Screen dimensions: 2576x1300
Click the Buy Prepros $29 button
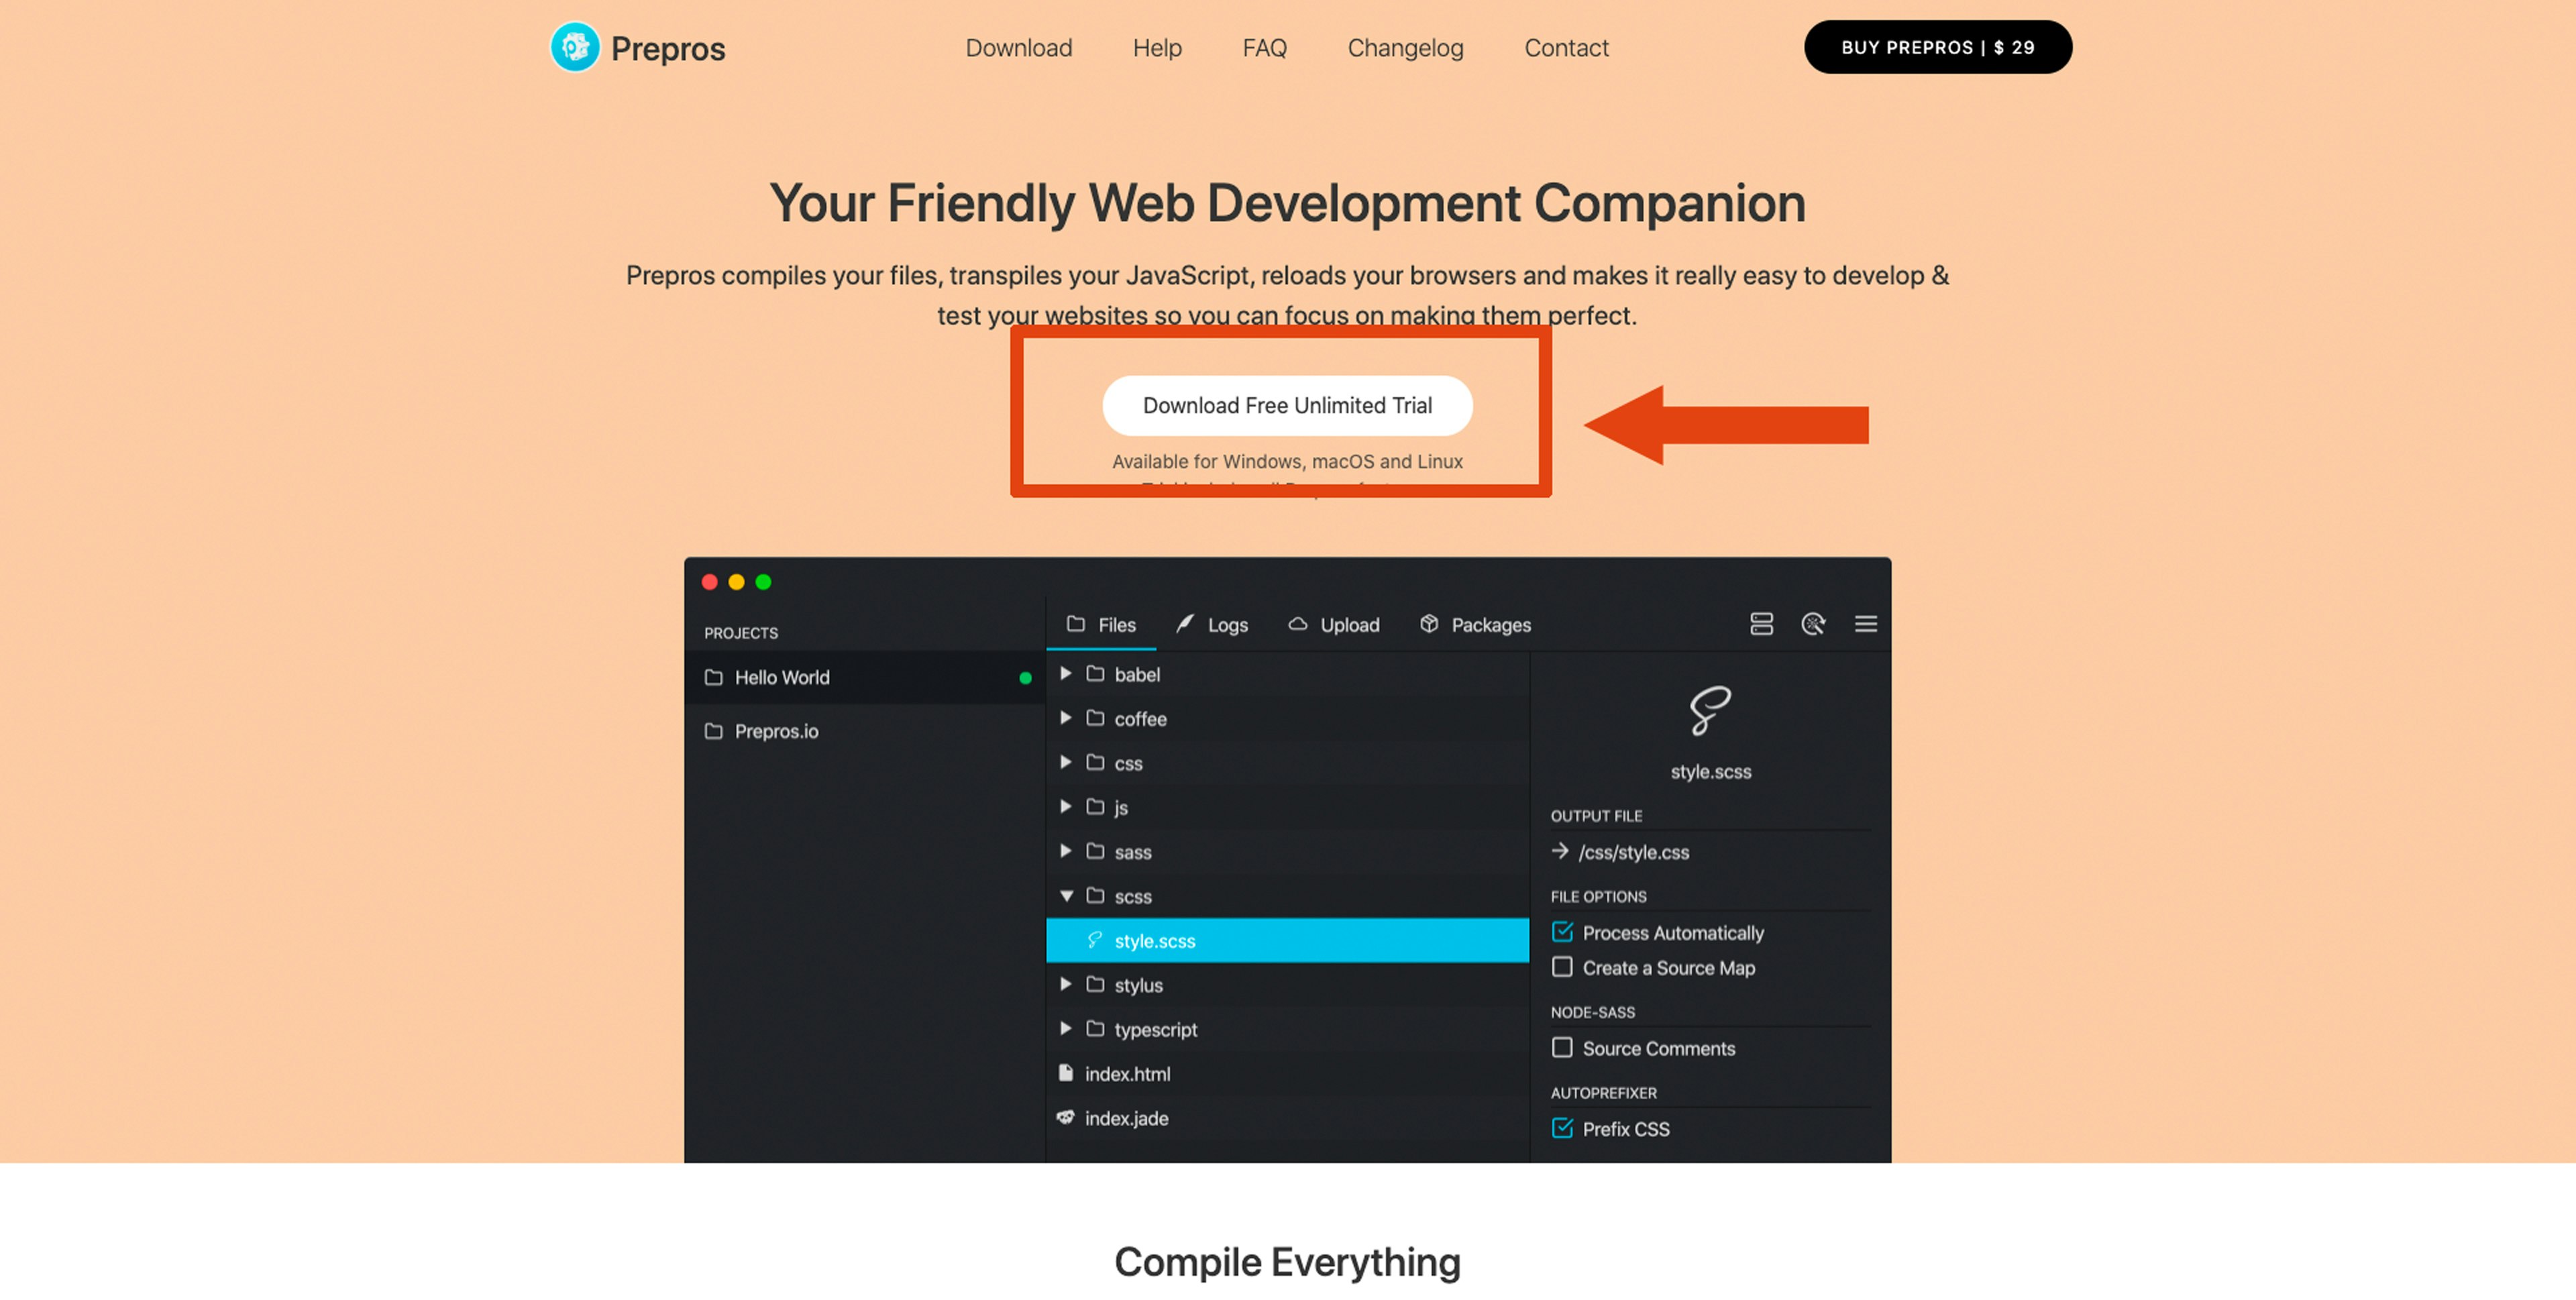pyautogui.click(x=1937, y=47)
